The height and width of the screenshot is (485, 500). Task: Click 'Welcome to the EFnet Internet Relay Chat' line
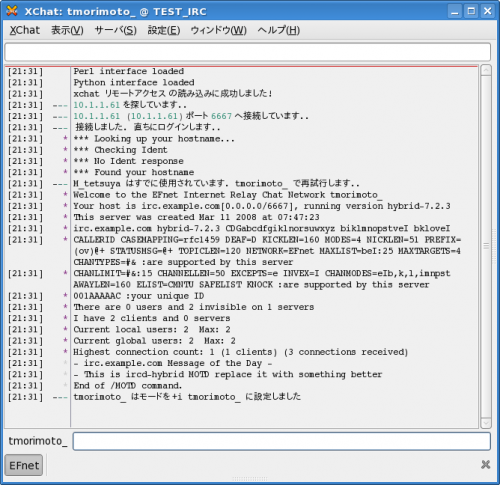(228, 195)
